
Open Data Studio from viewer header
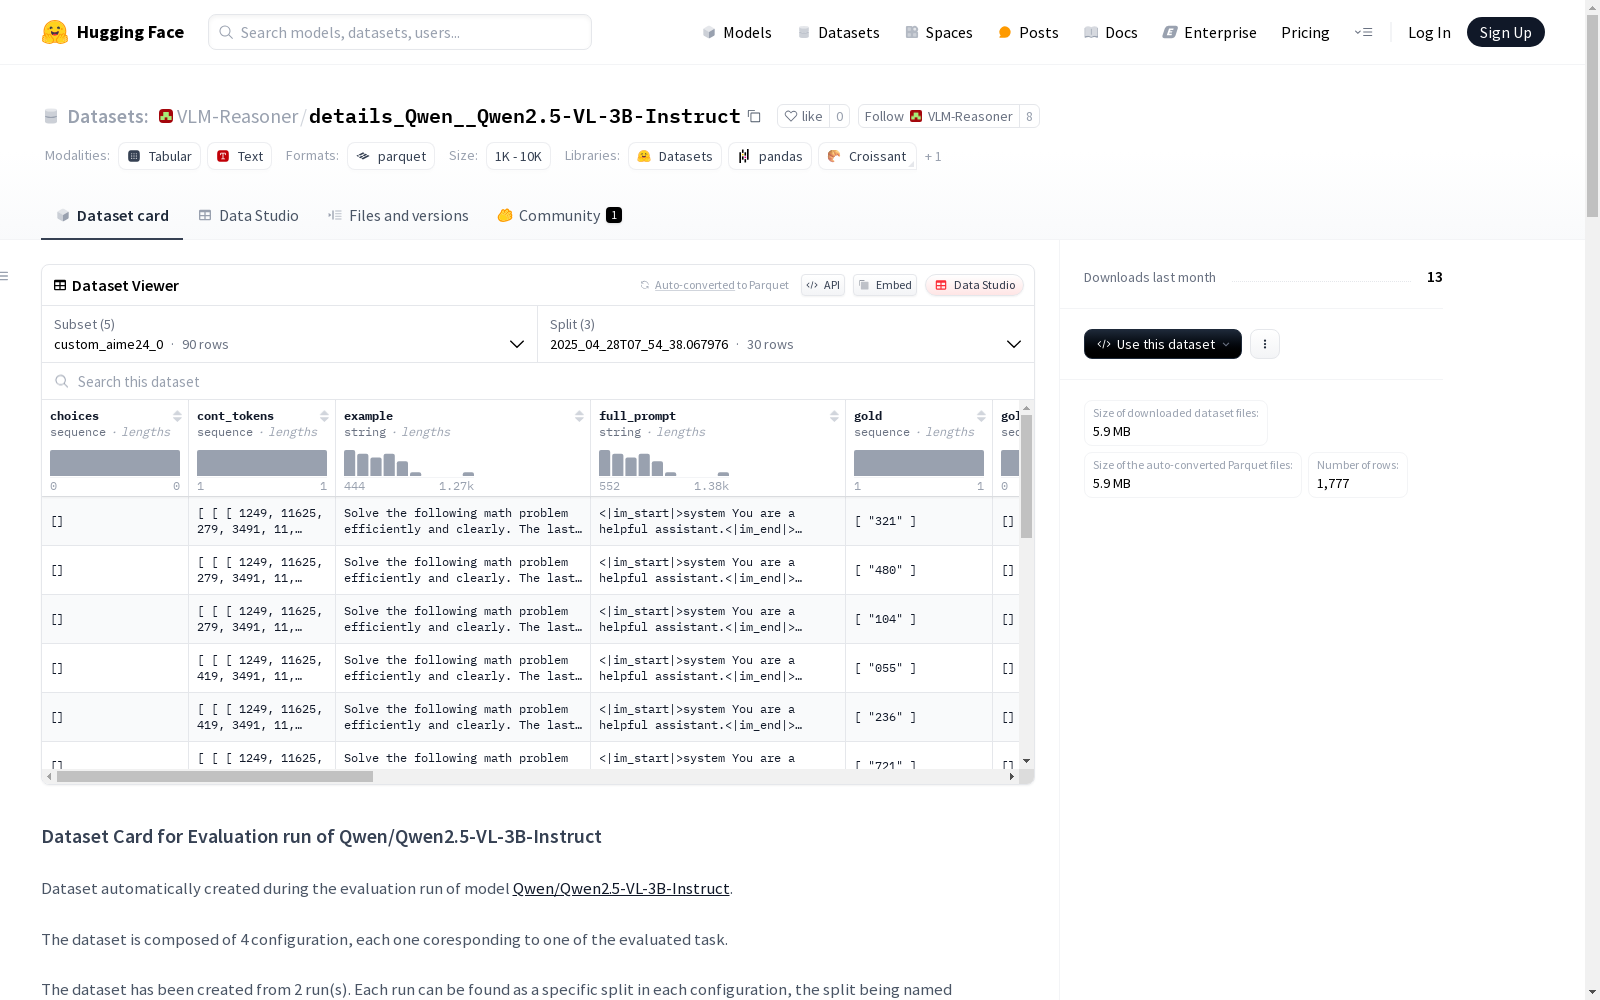(974, 285)
